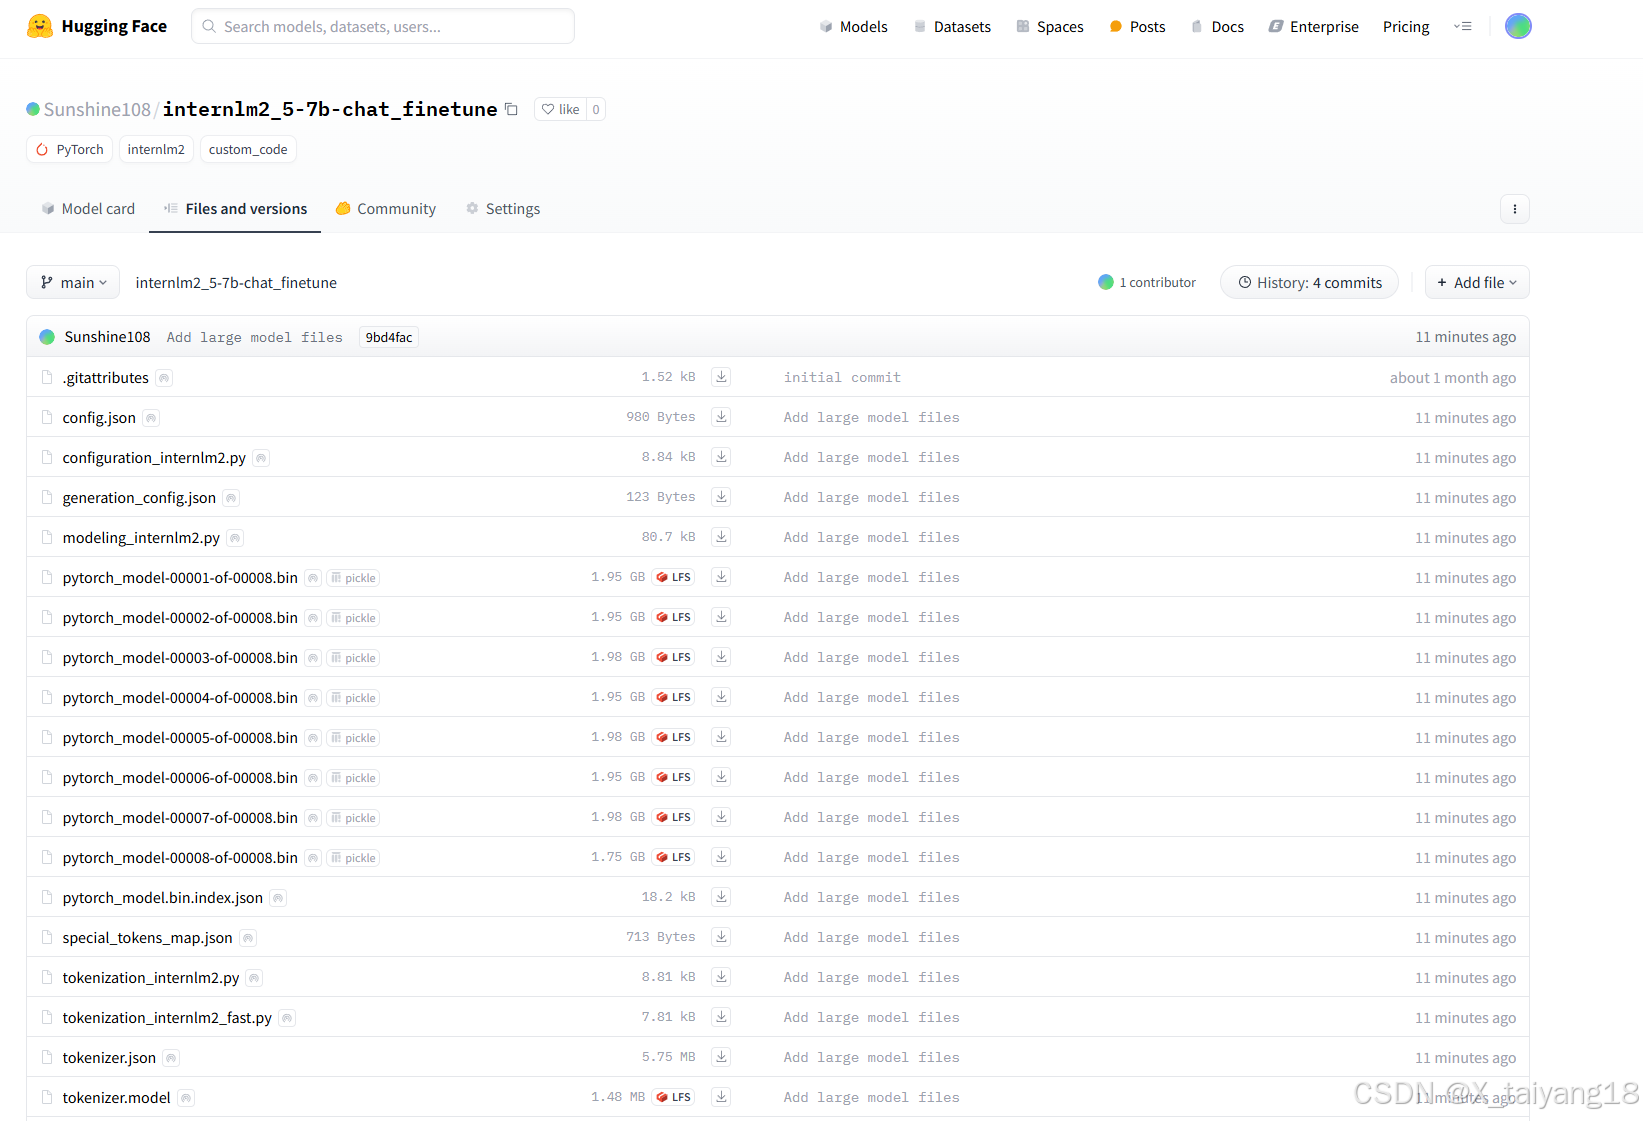
Task: Open Enterprise in the top navigation
Action: [1313, 26]
